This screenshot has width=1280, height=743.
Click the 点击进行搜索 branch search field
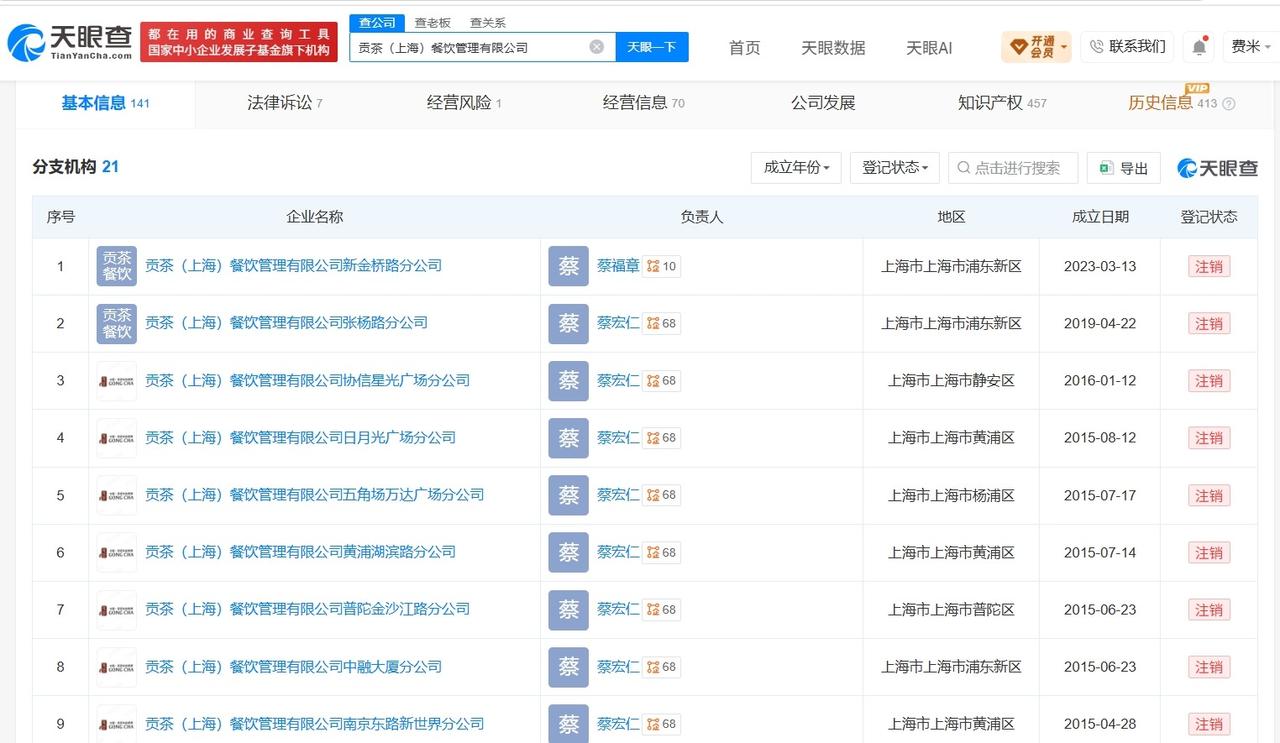1013,168
